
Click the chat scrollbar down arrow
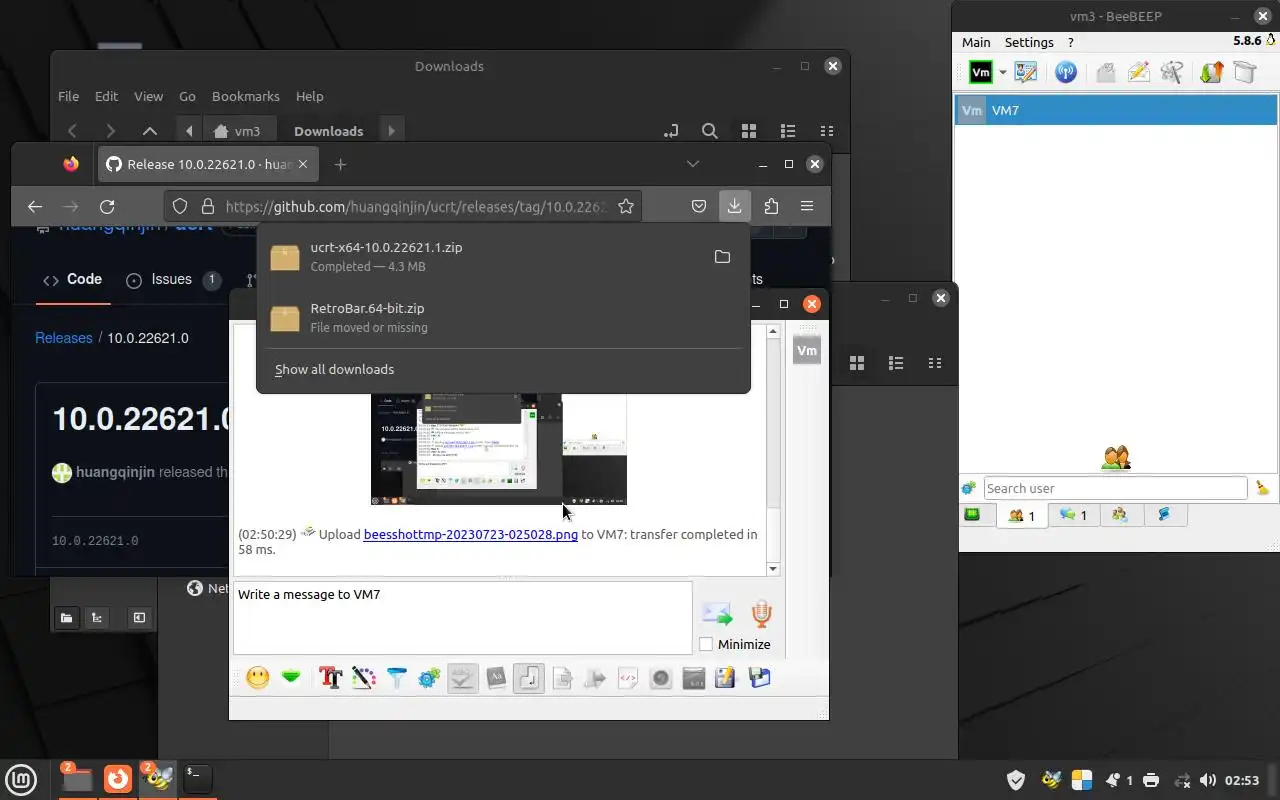[773, 568]
